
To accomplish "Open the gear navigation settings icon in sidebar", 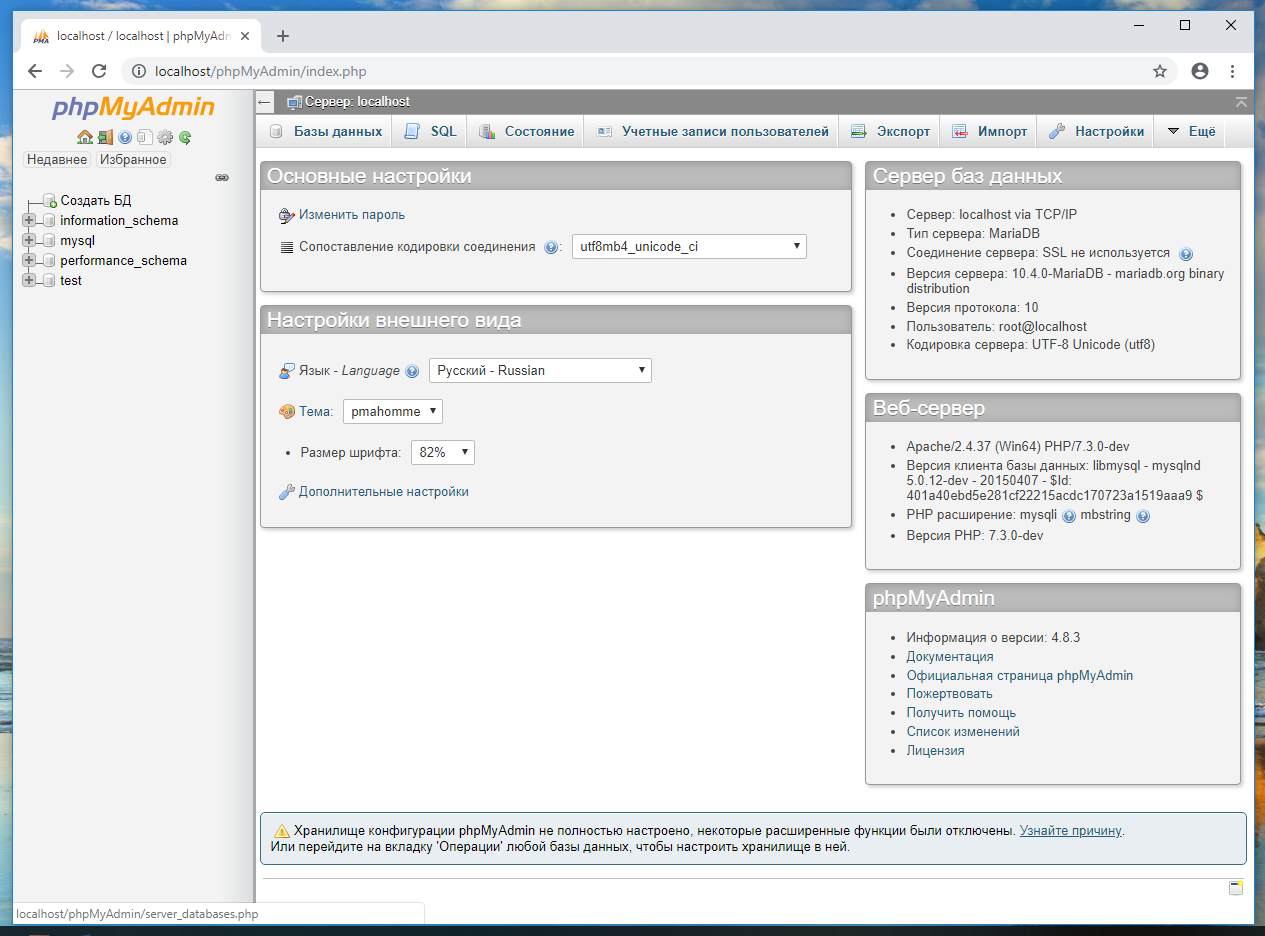I will pyautogui.click(x=165, y=138).
